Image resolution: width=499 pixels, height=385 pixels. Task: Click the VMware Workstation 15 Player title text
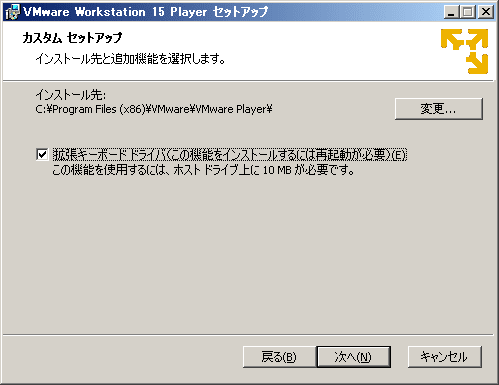point(145,12)
